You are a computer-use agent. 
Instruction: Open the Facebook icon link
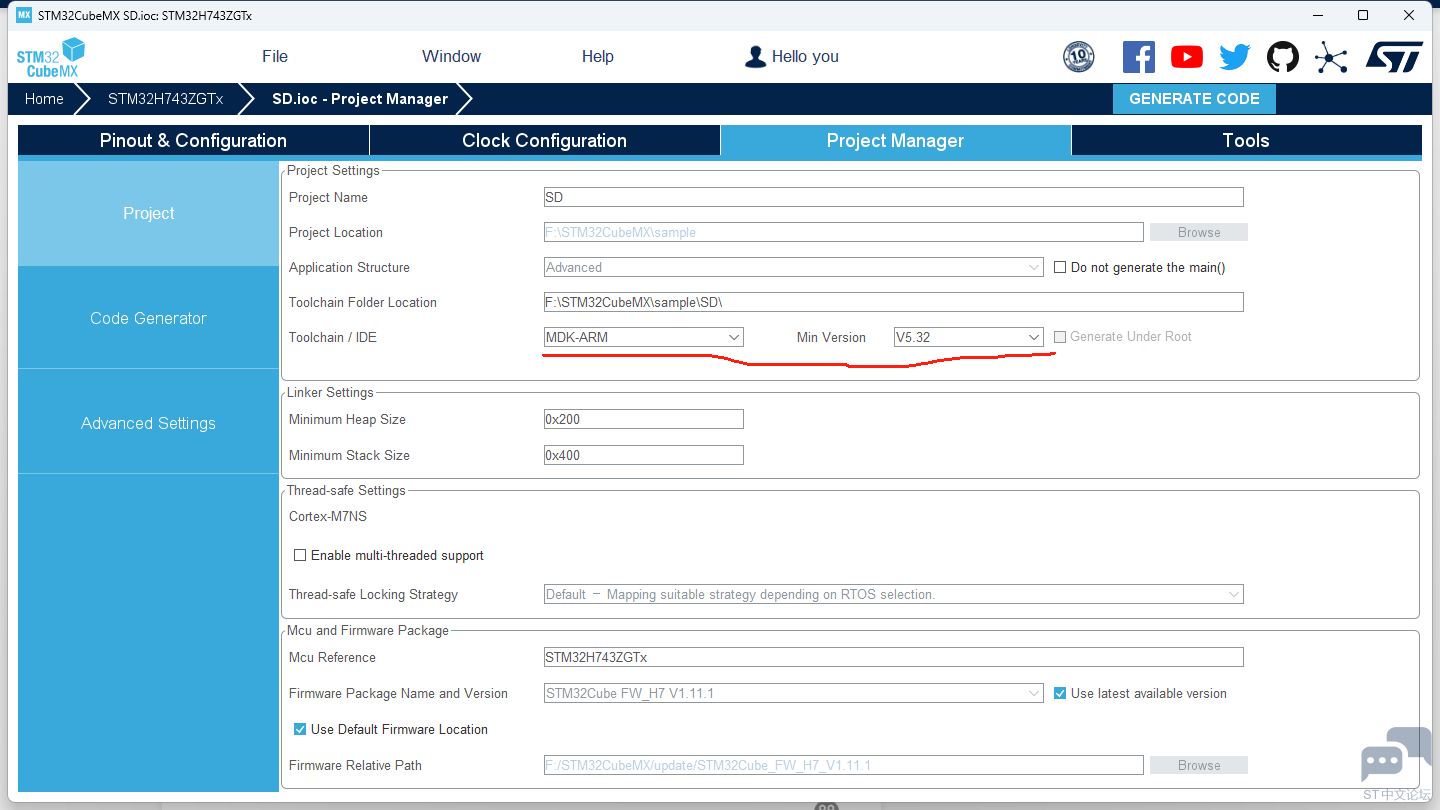tap(1139, 57)
